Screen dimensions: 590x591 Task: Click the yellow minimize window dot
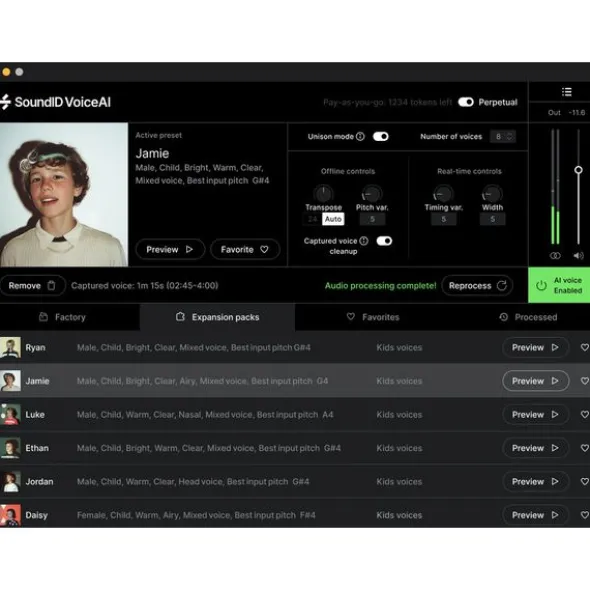[x=6, y=72]
